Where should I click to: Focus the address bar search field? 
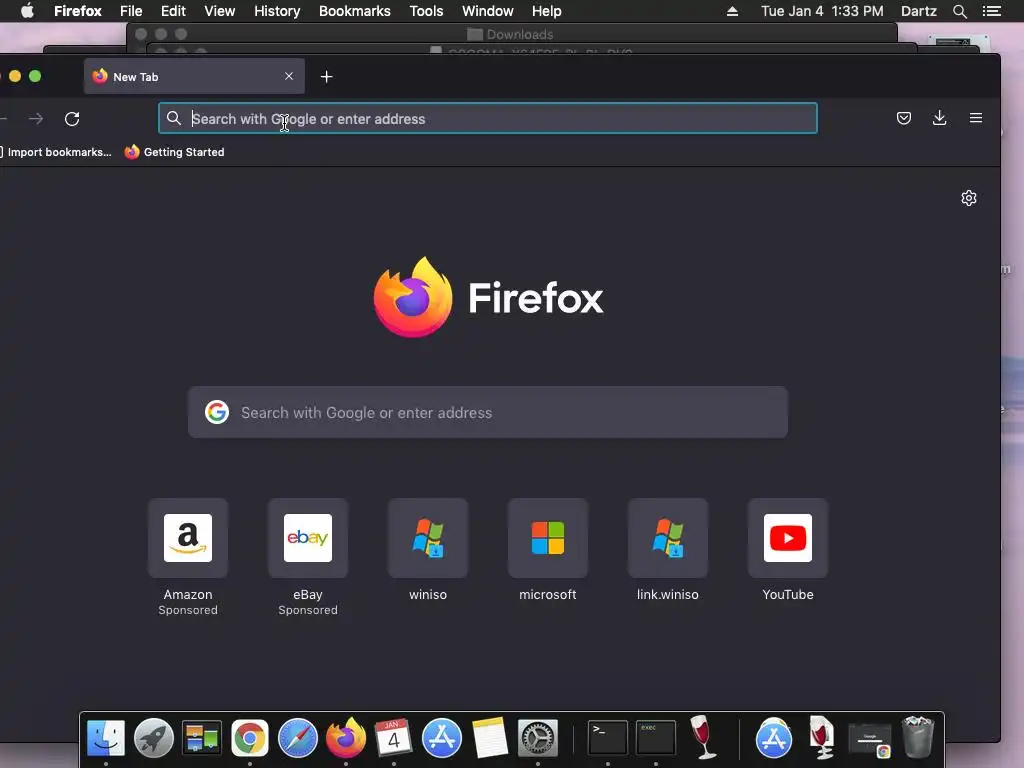click(488, 119)
